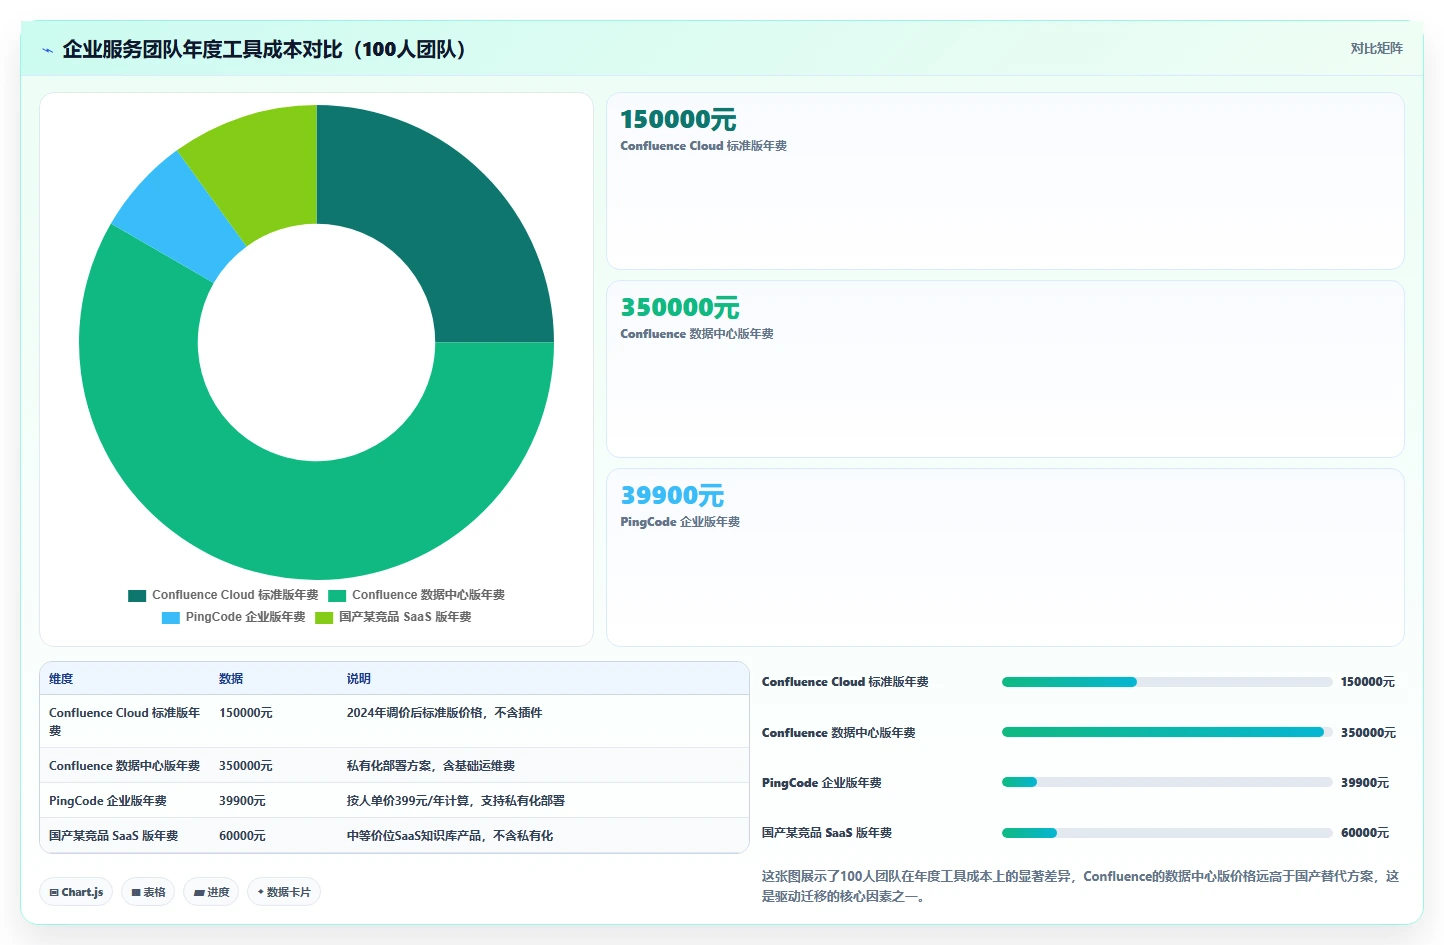Click the blue icon beside the dashboard title
The width and height of the screenshot is (1444, 945).
pyautogui.click(x=47, y=50)
